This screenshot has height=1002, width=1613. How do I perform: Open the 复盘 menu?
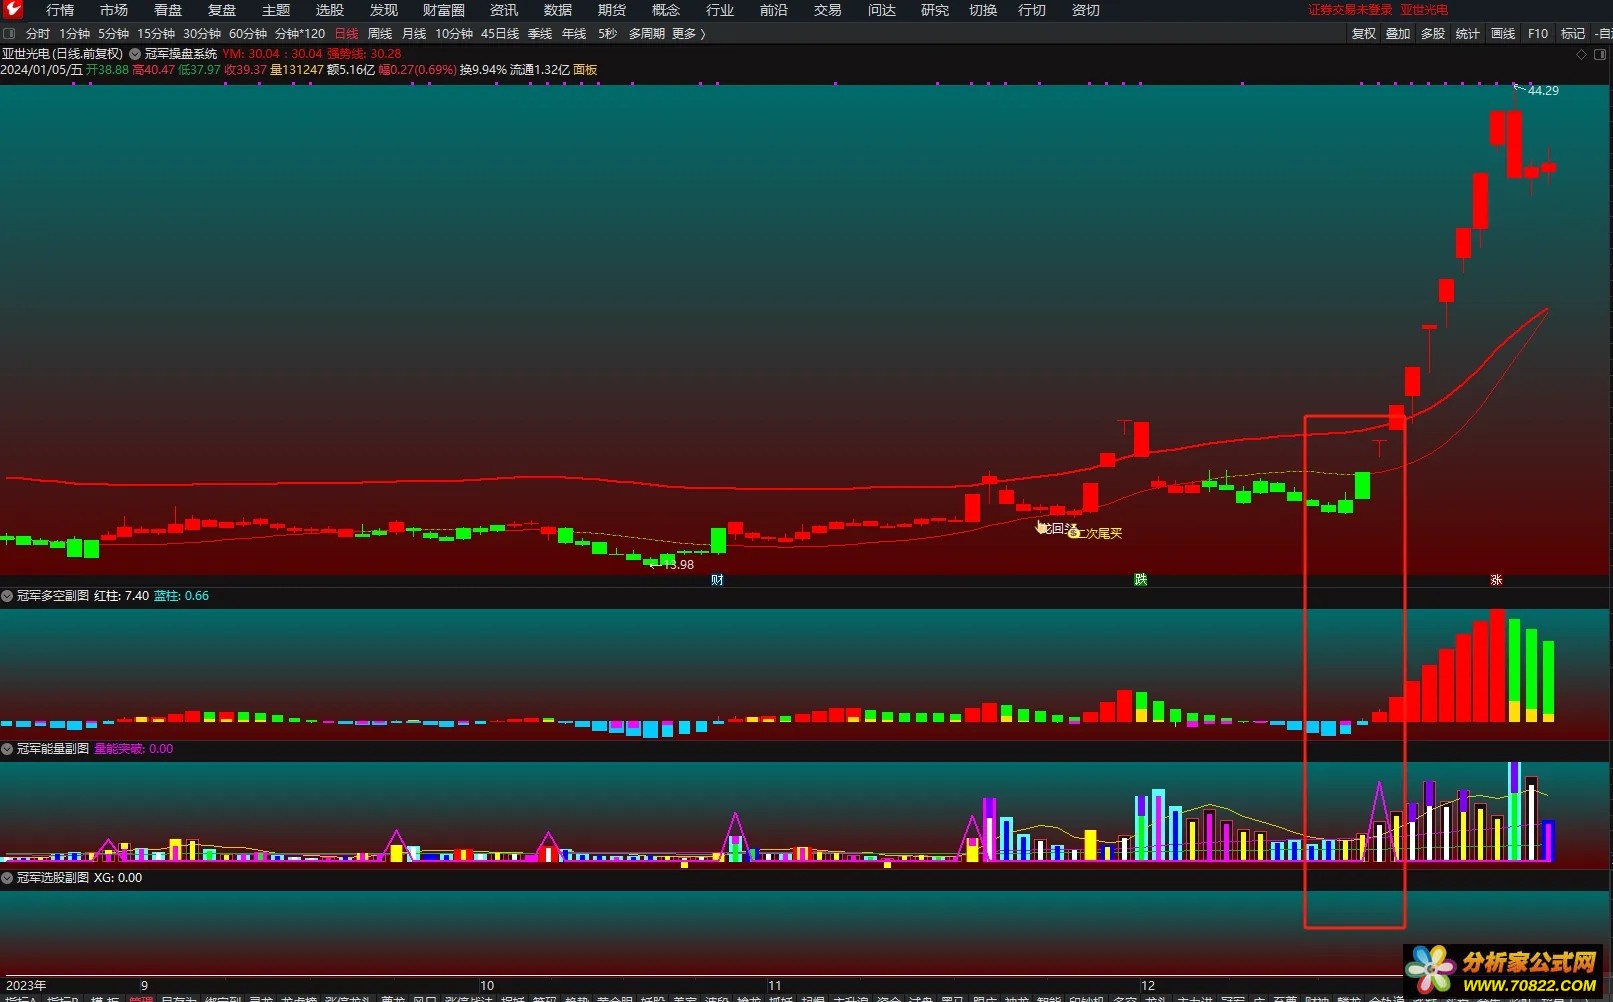click(x=222, y=10)
